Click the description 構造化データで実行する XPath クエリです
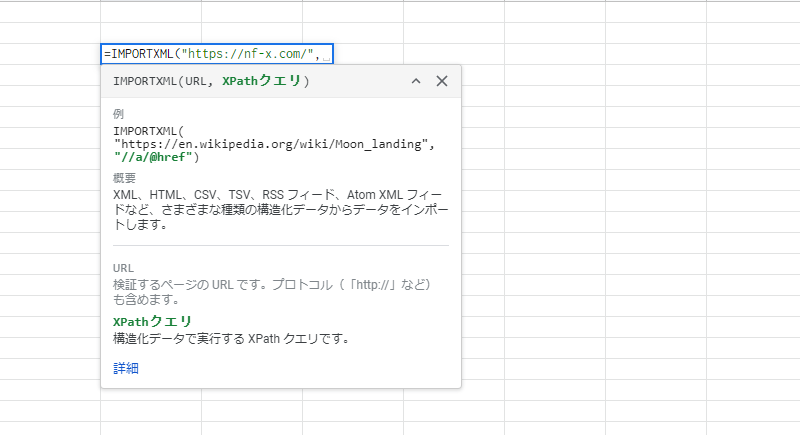800x435 pixels. coord(231,339)
